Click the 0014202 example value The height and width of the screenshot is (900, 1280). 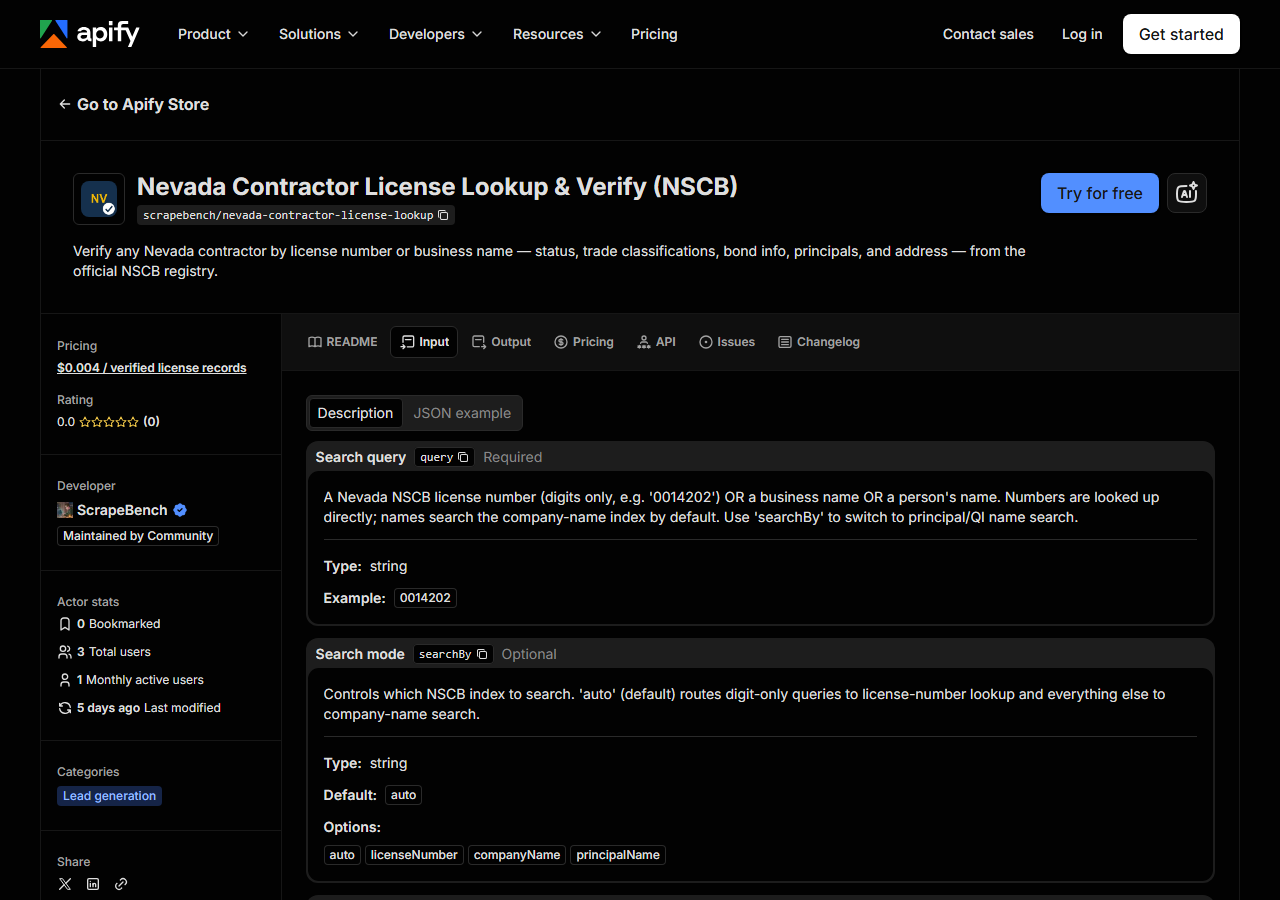[425, 598]
